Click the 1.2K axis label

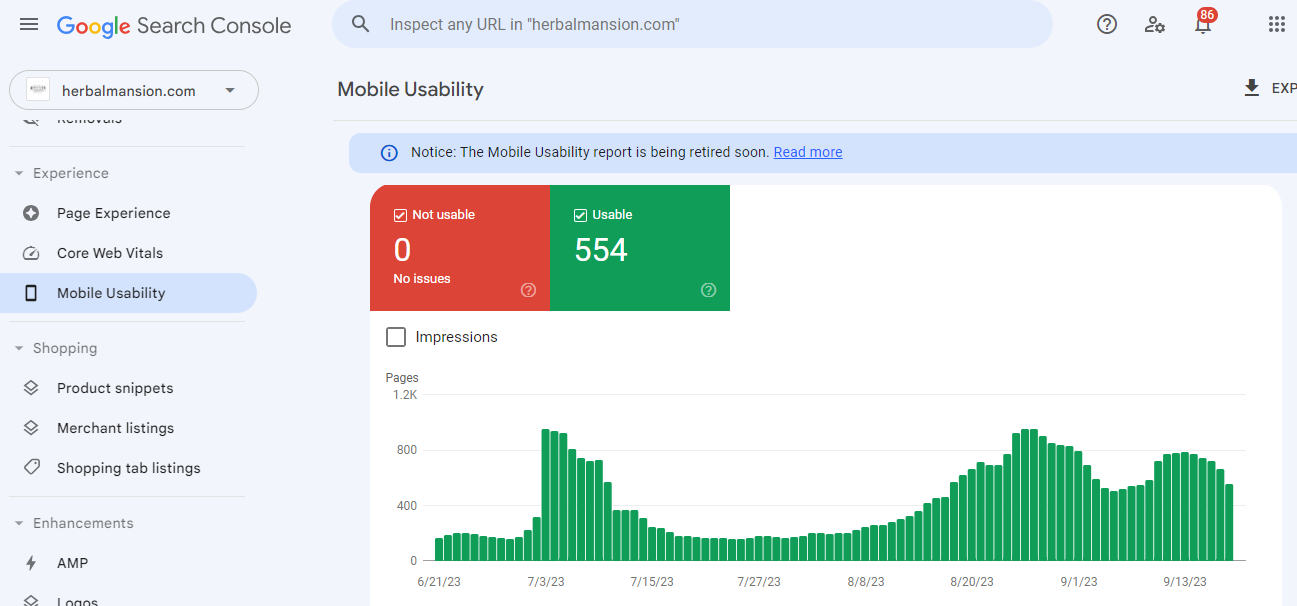click(405, 395)
